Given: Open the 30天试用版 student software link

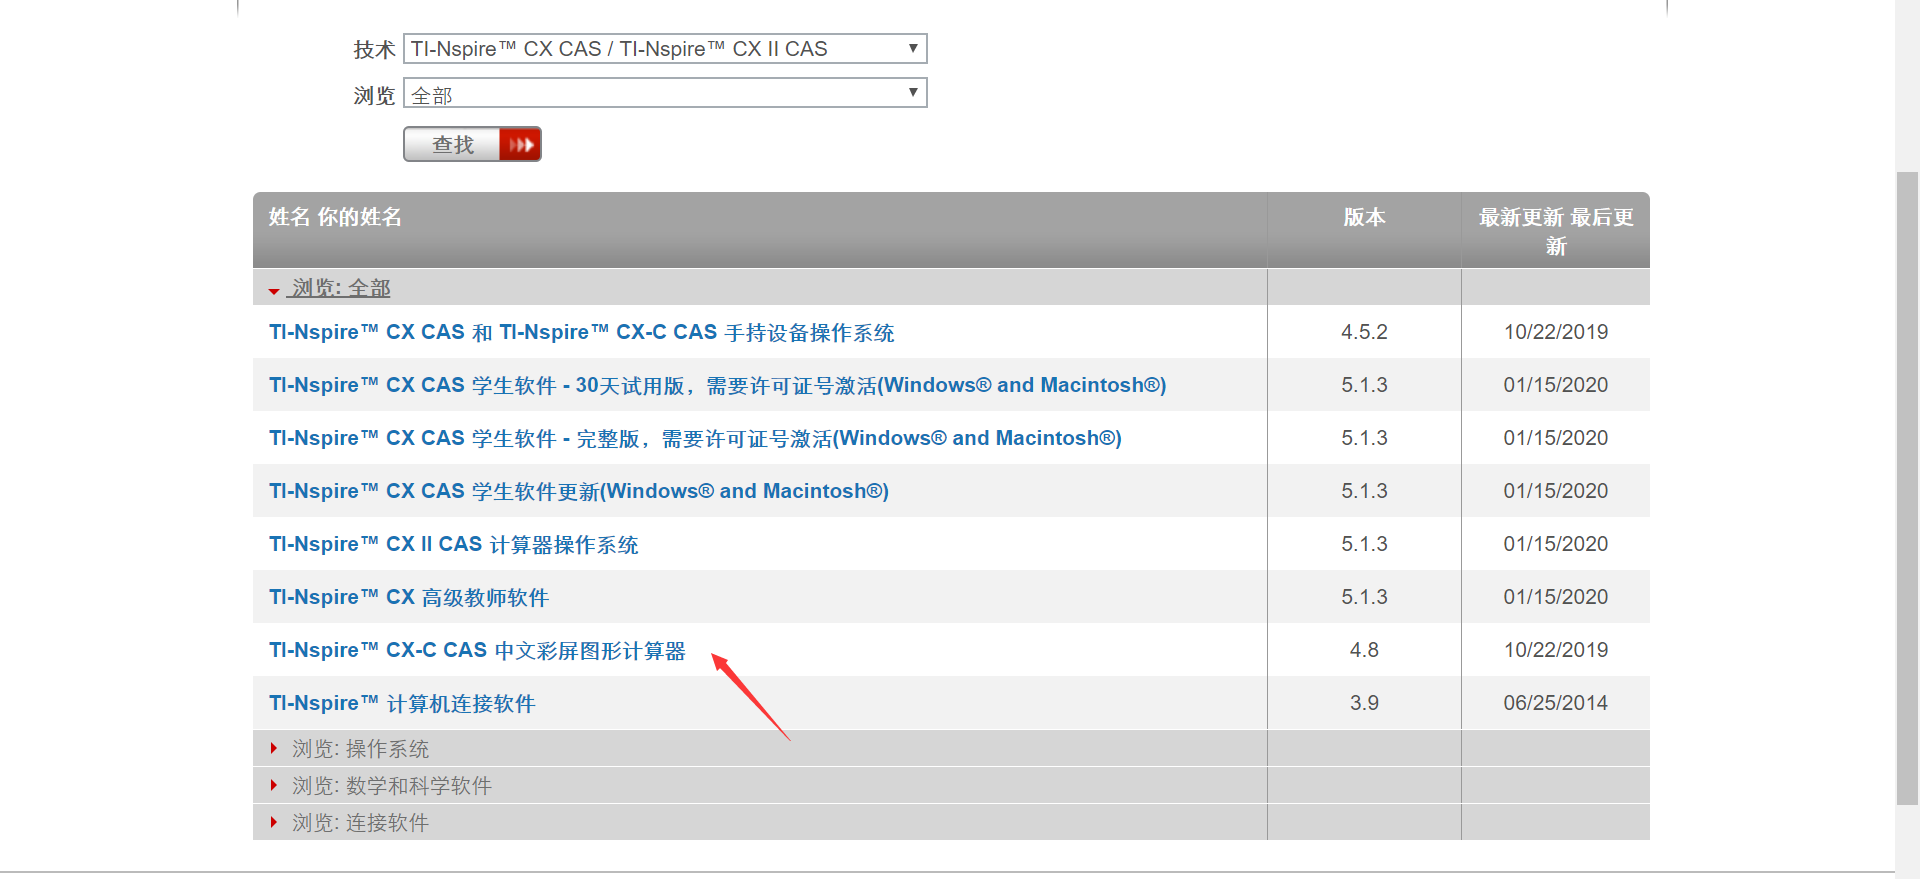Looking at the screenshot, I should (x=718, y=385).
